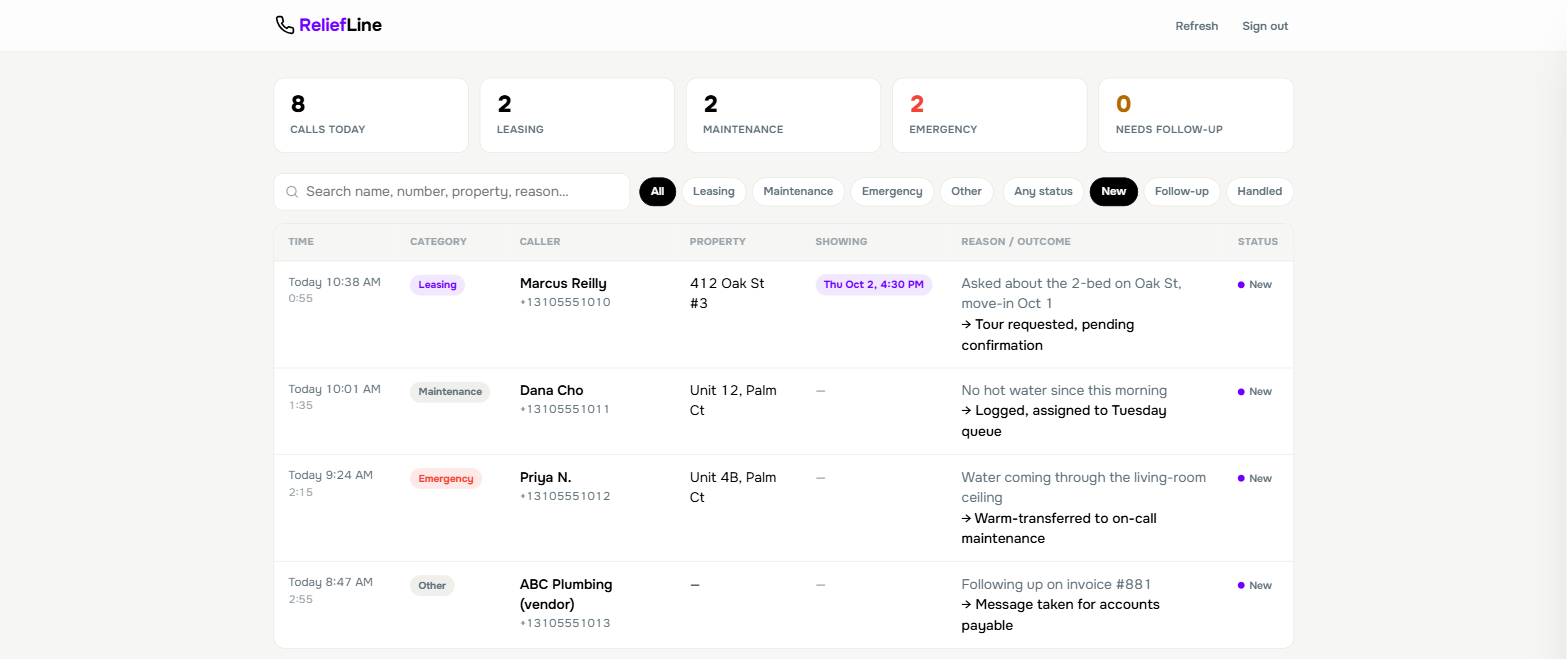The height and width of the screenshot is (659, 1567).
Task: Open Marcus Reilly caller name
Action: (563, 283)
